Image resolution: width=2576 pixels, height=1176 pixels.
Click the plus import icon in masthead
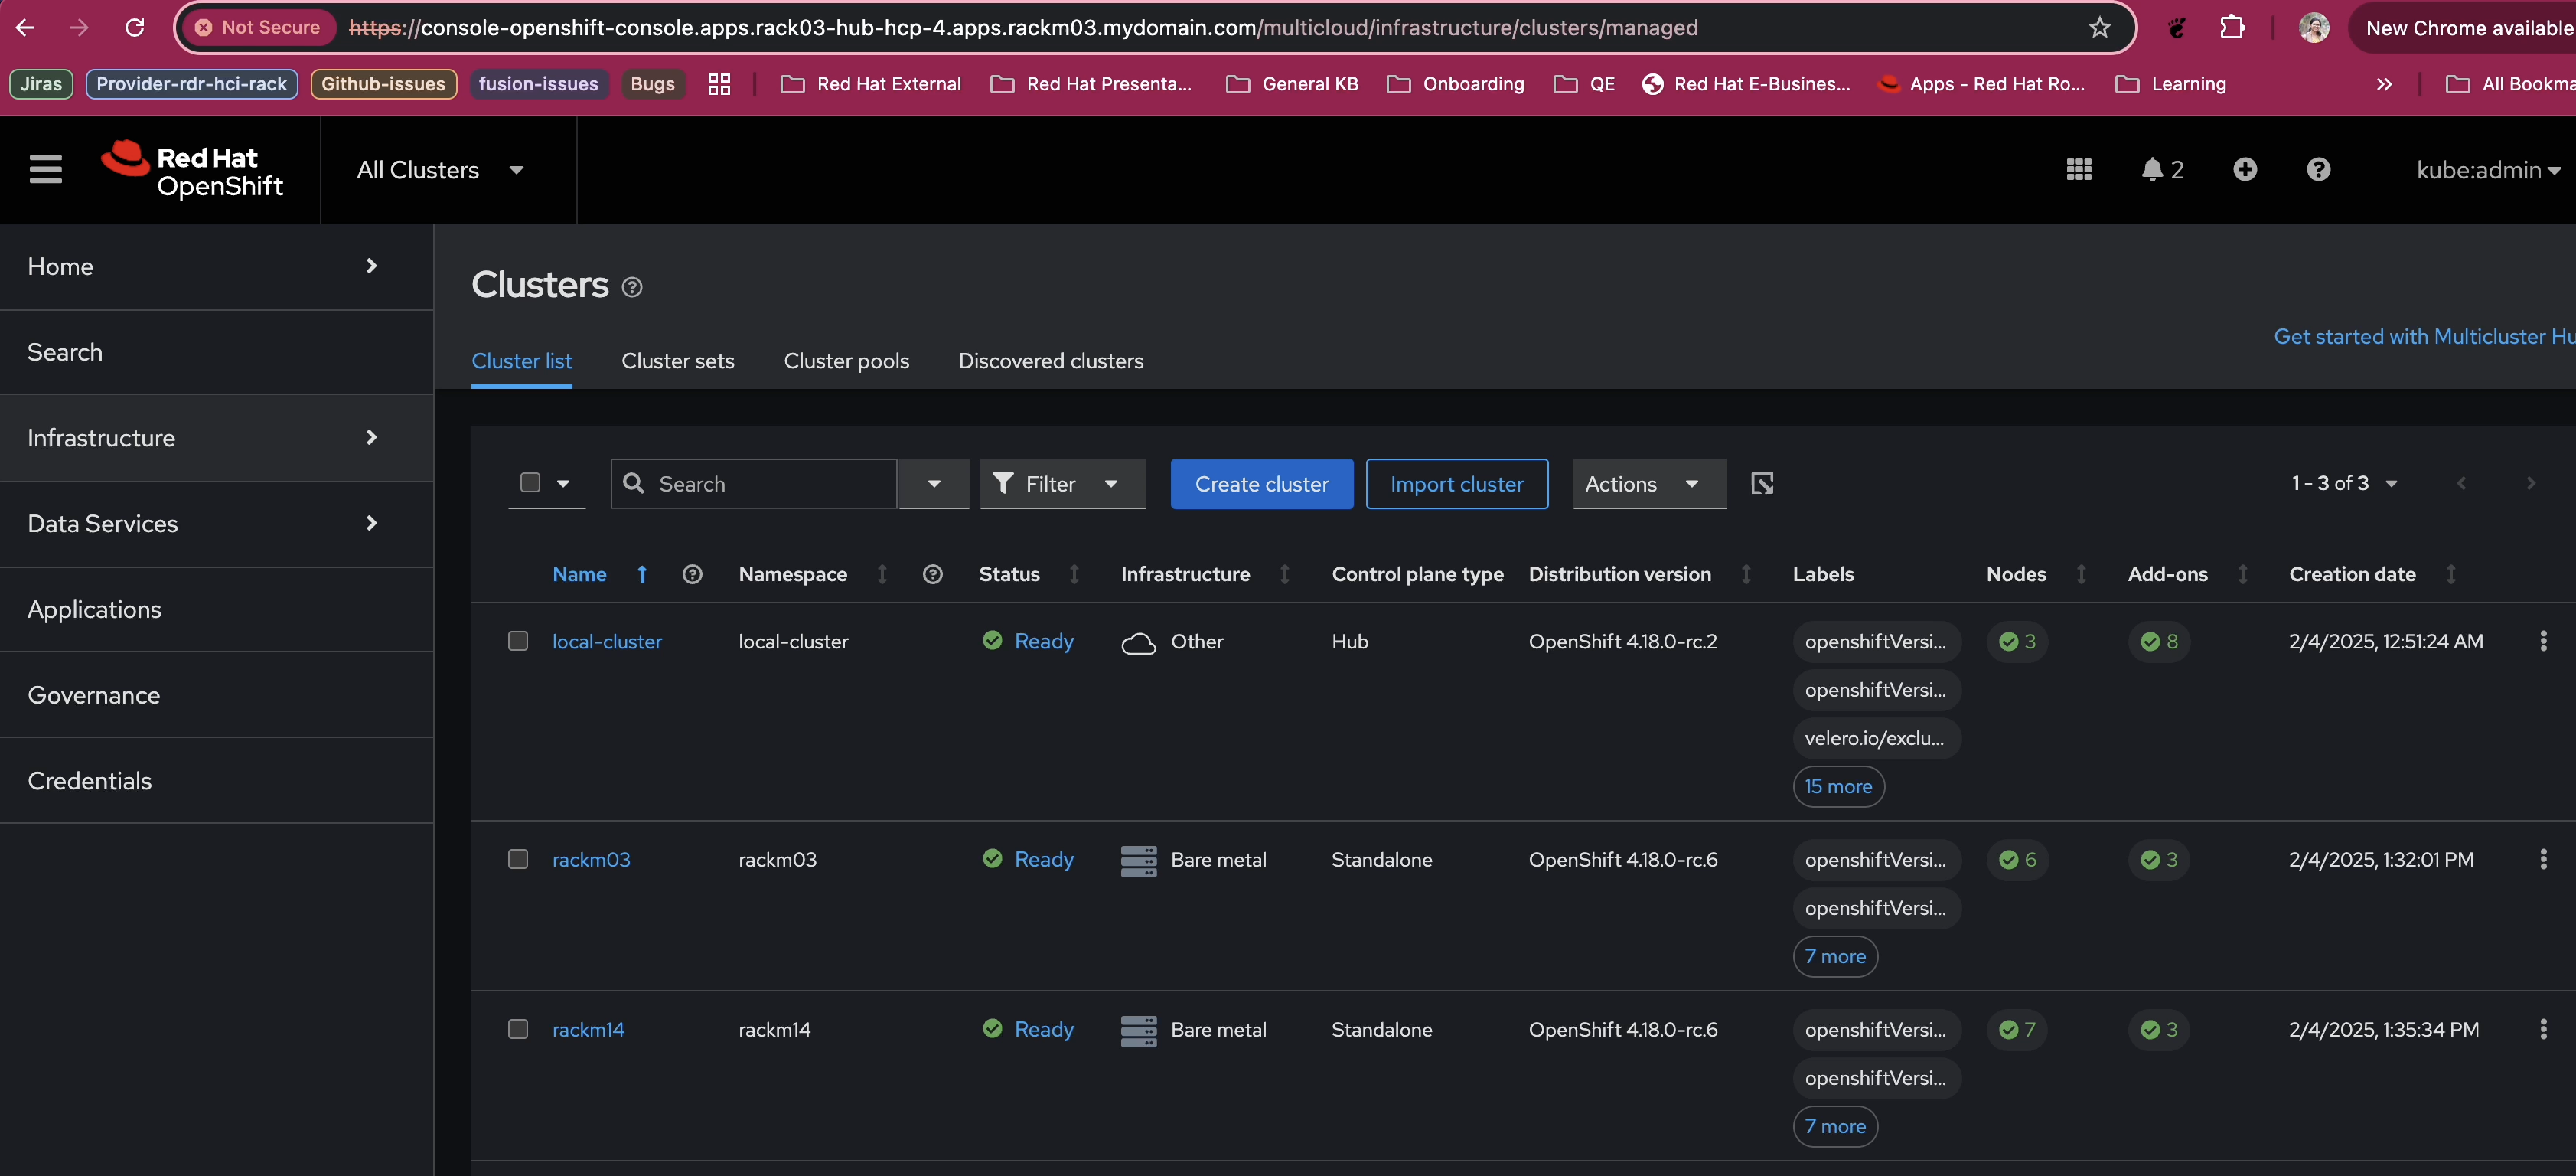click(x=2244, y=170)
